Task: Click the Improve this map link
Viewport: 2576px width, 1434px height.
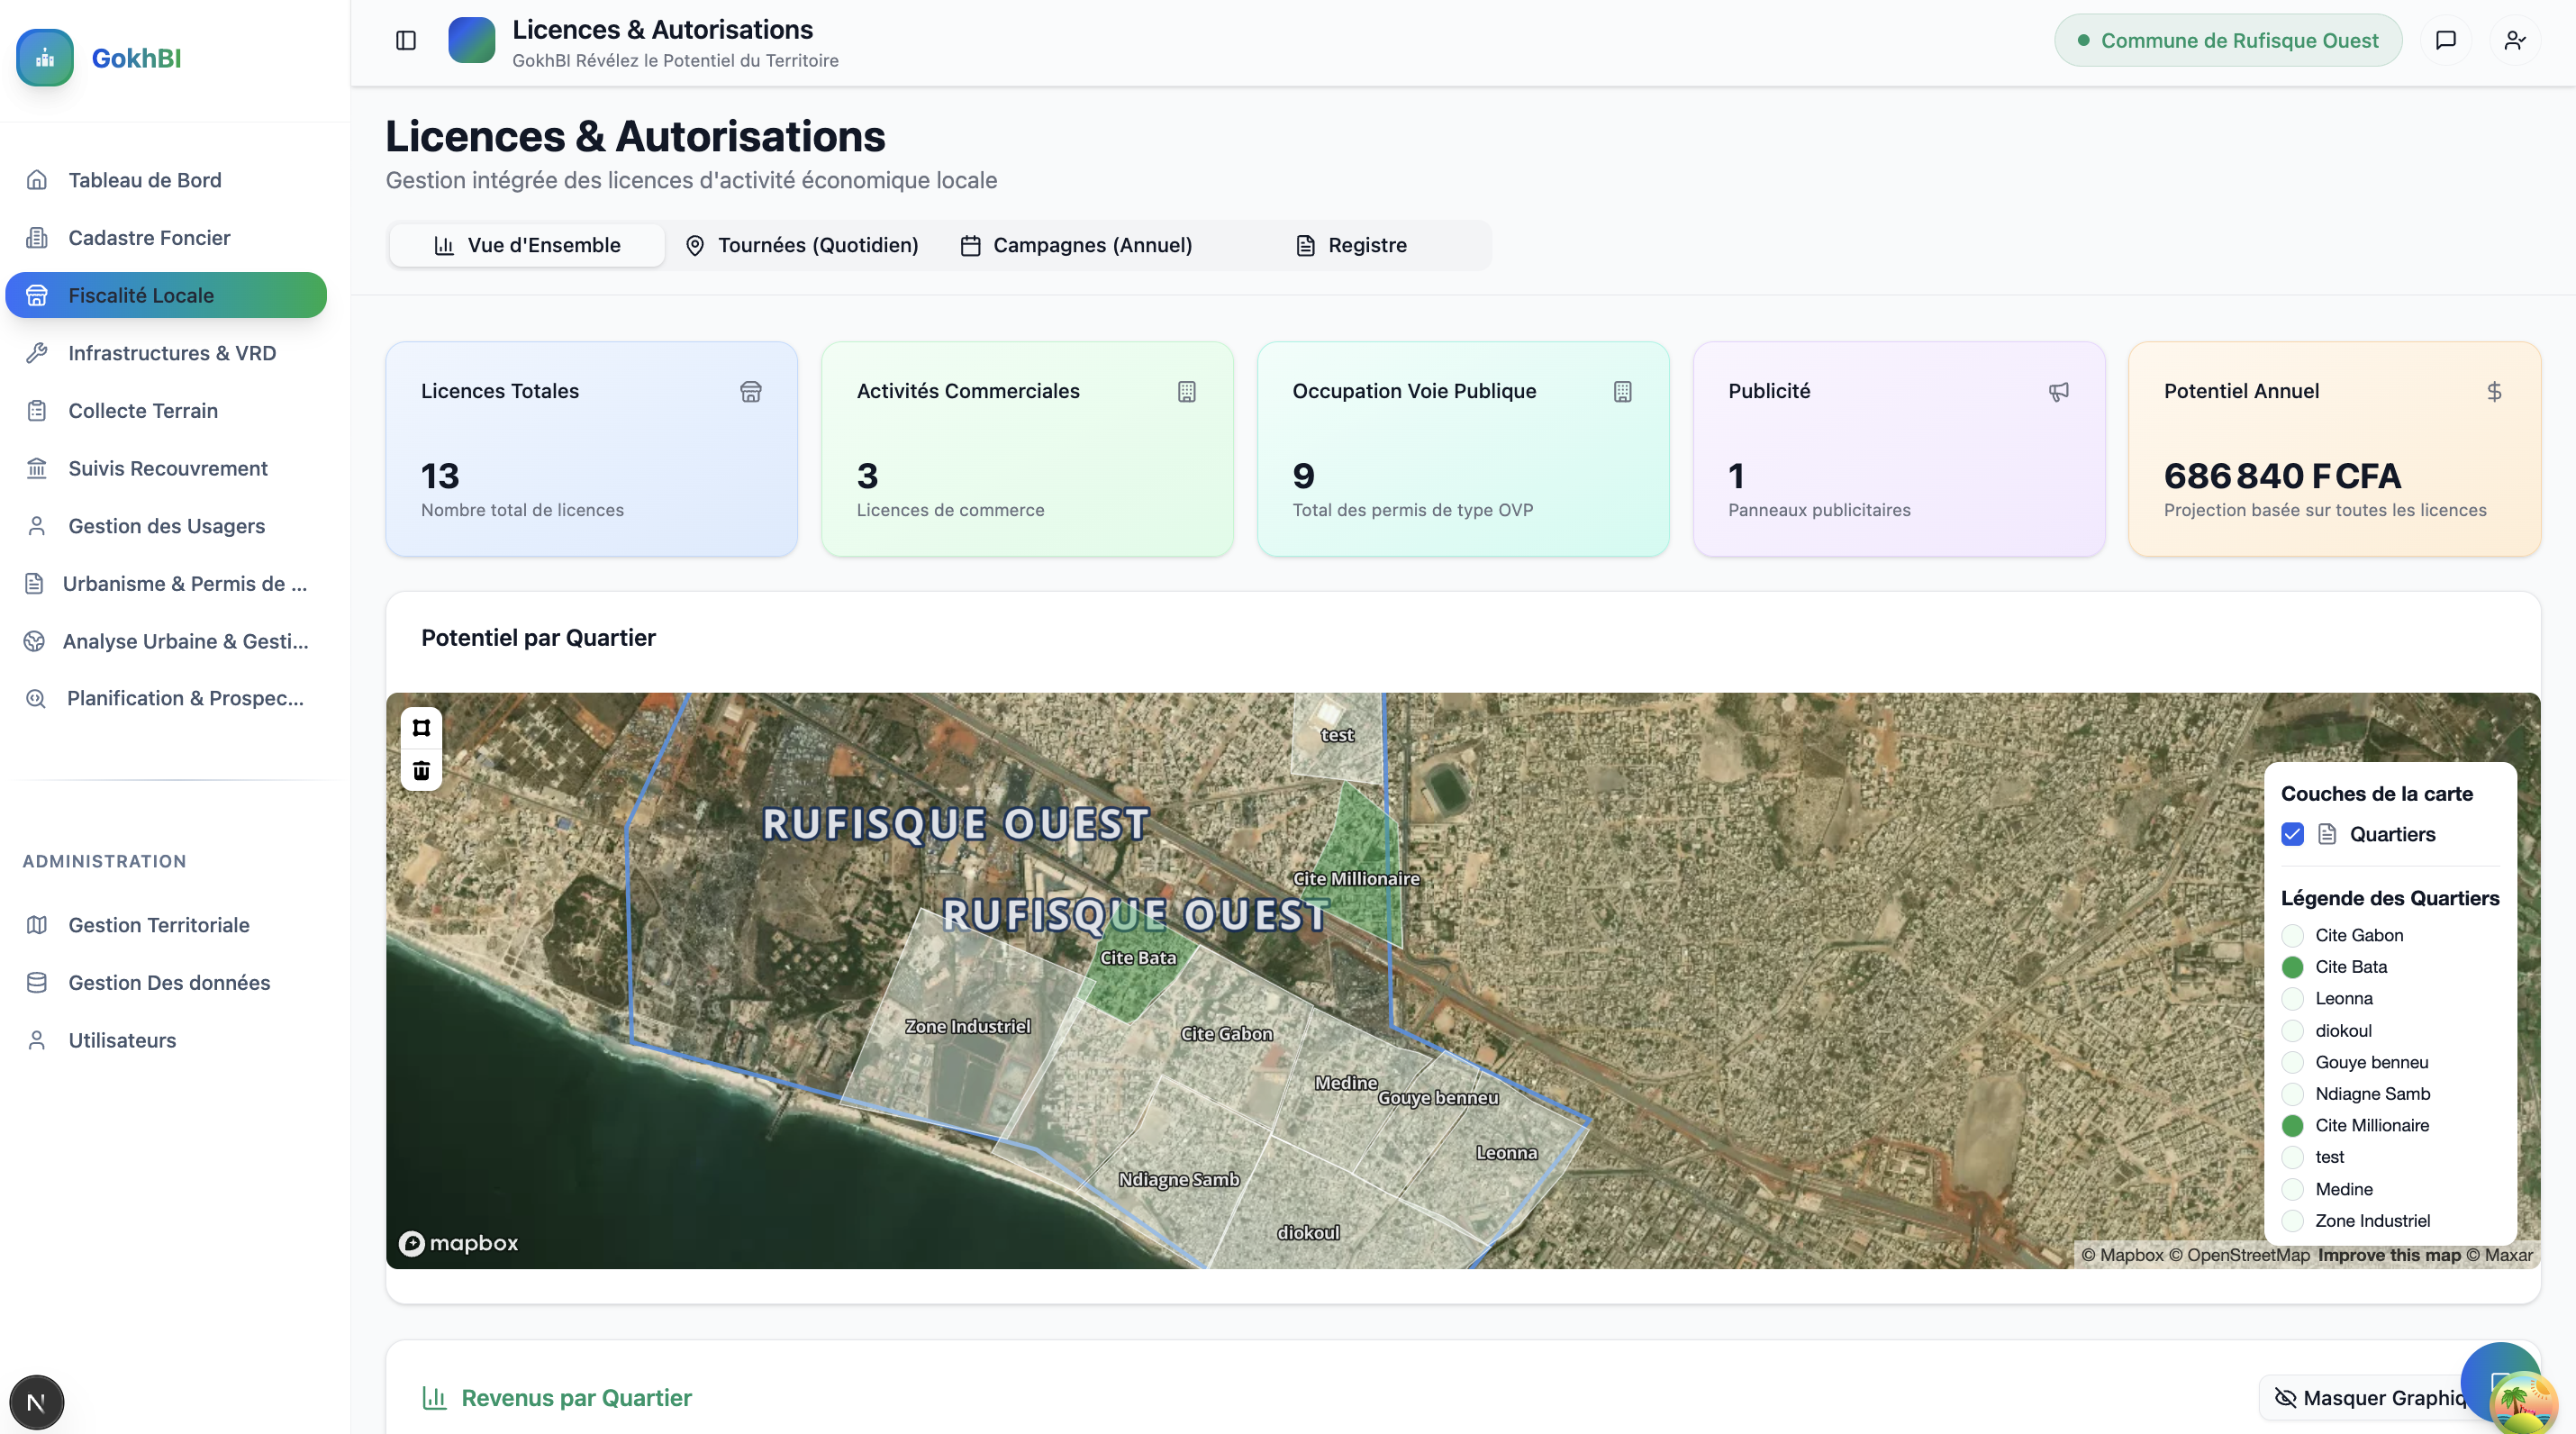Action: (x=2388, y=1255)
